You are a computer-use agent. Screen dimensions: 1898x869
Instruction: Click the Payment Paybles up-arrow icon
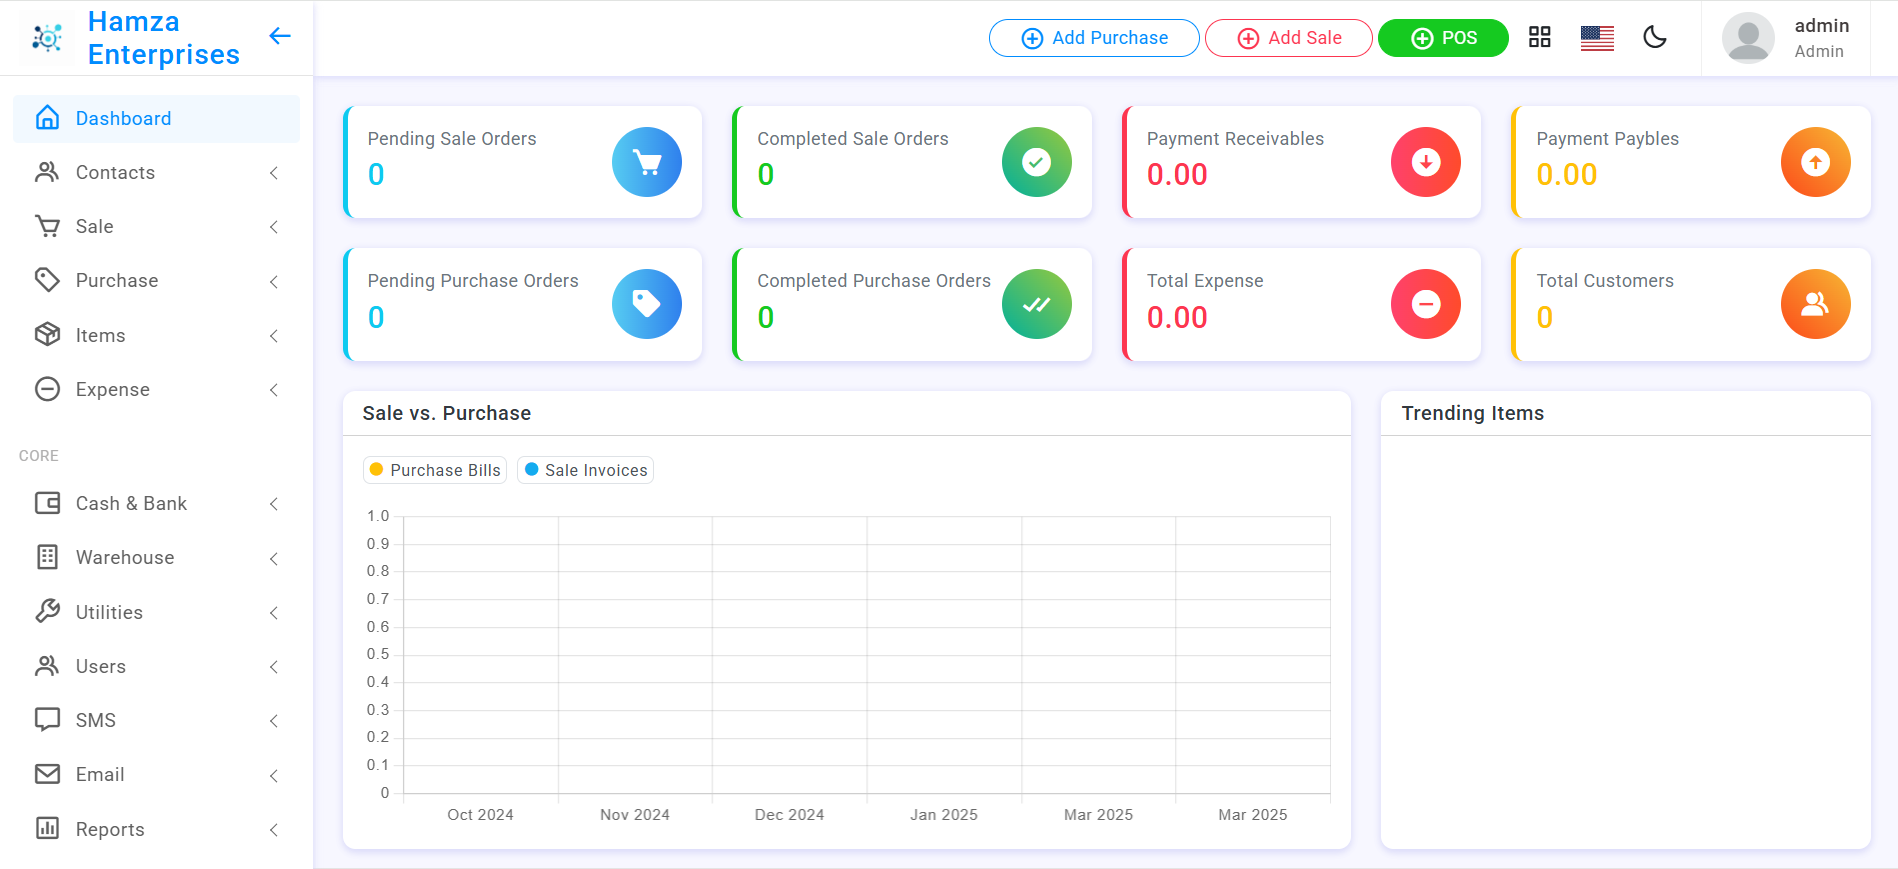pyautogui.click(x=1816, y=162)
